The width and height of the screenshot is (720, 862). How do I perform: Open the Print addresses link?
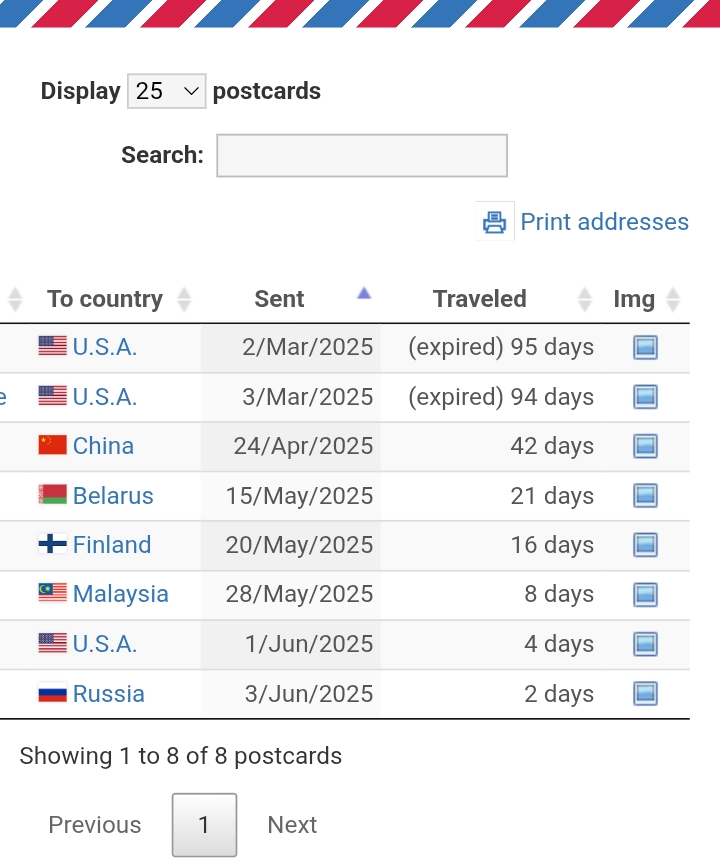click(604, 222)
